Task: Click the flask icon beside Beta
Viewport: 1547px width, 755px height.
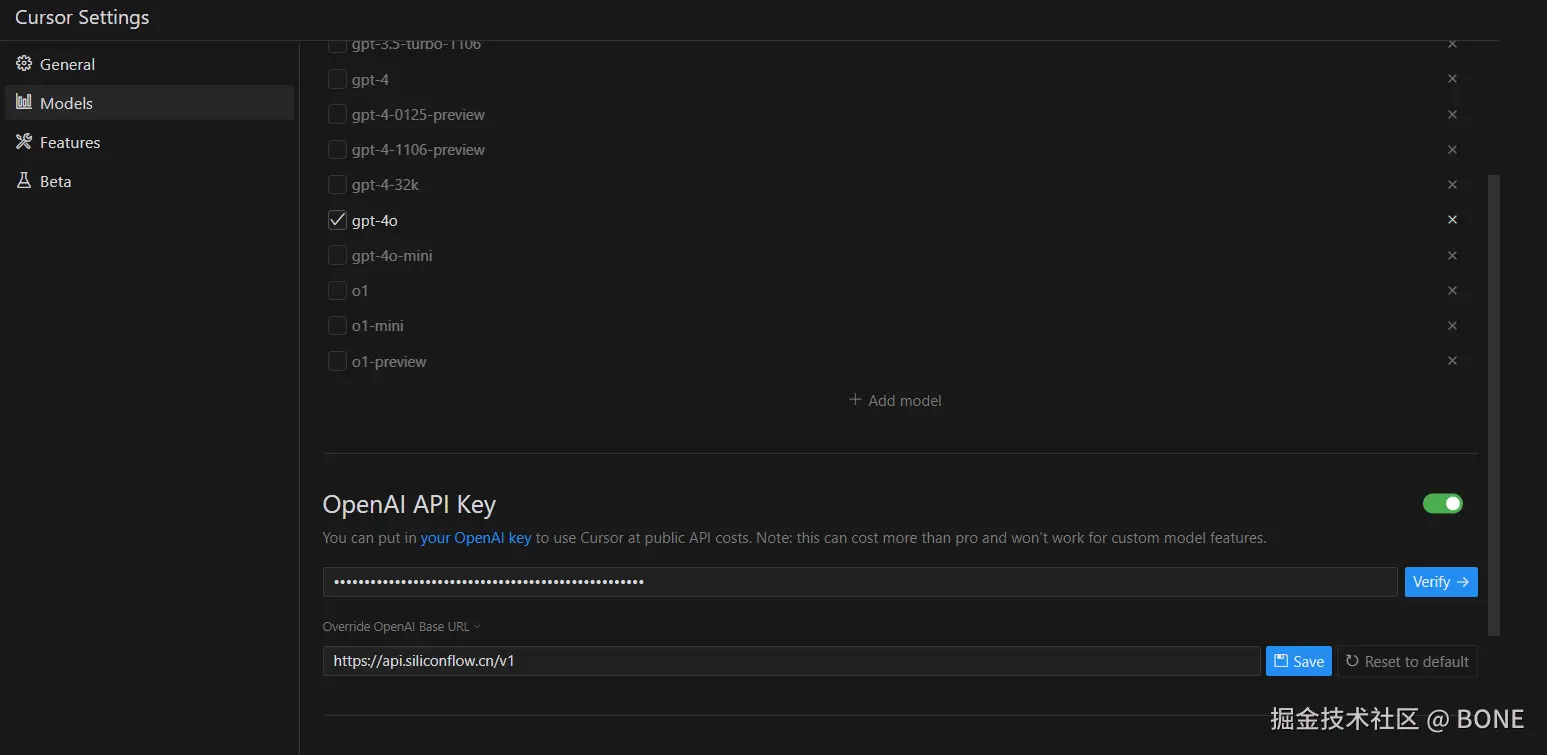Action: pos(24,181)
